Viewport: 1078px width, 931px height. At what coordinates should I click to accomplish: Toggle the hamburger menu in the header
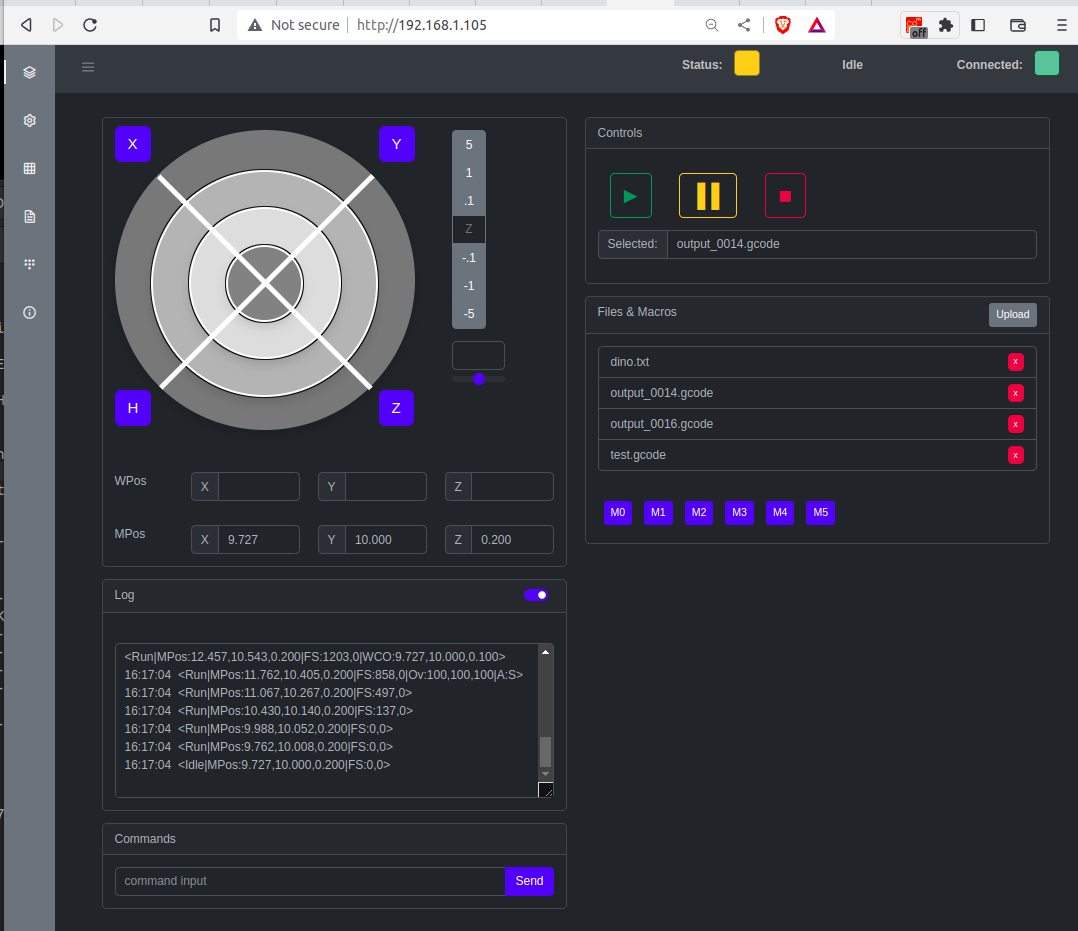(88, 67)
